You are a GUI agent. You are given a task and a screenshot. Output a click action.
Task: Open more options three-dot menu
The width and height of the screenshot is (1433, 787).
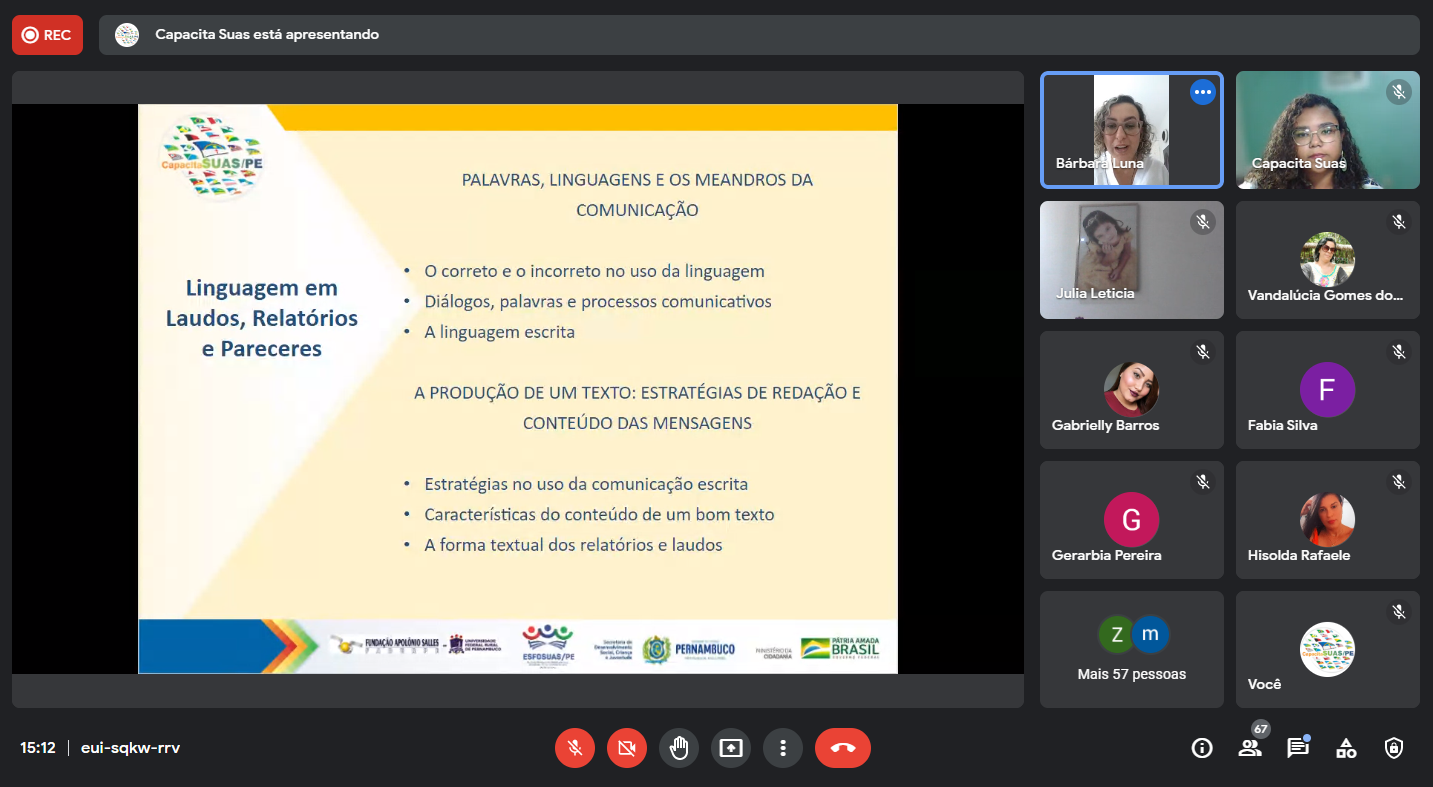pos(783,748)
